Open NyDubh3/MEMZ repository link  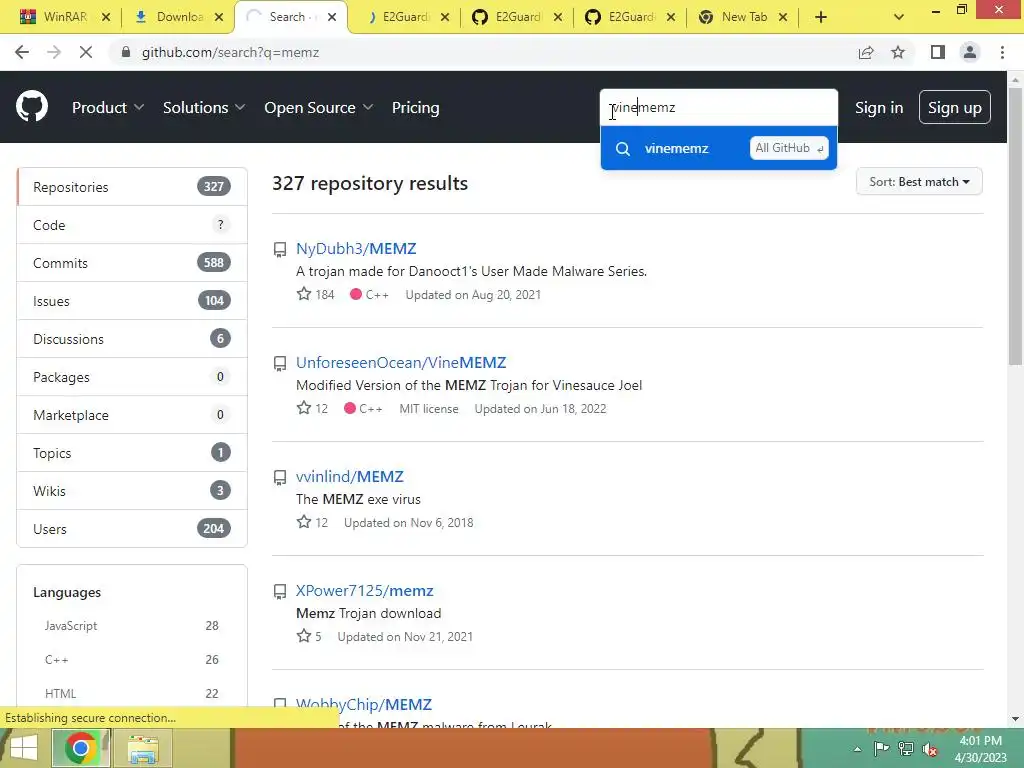[x=356, y=249]
